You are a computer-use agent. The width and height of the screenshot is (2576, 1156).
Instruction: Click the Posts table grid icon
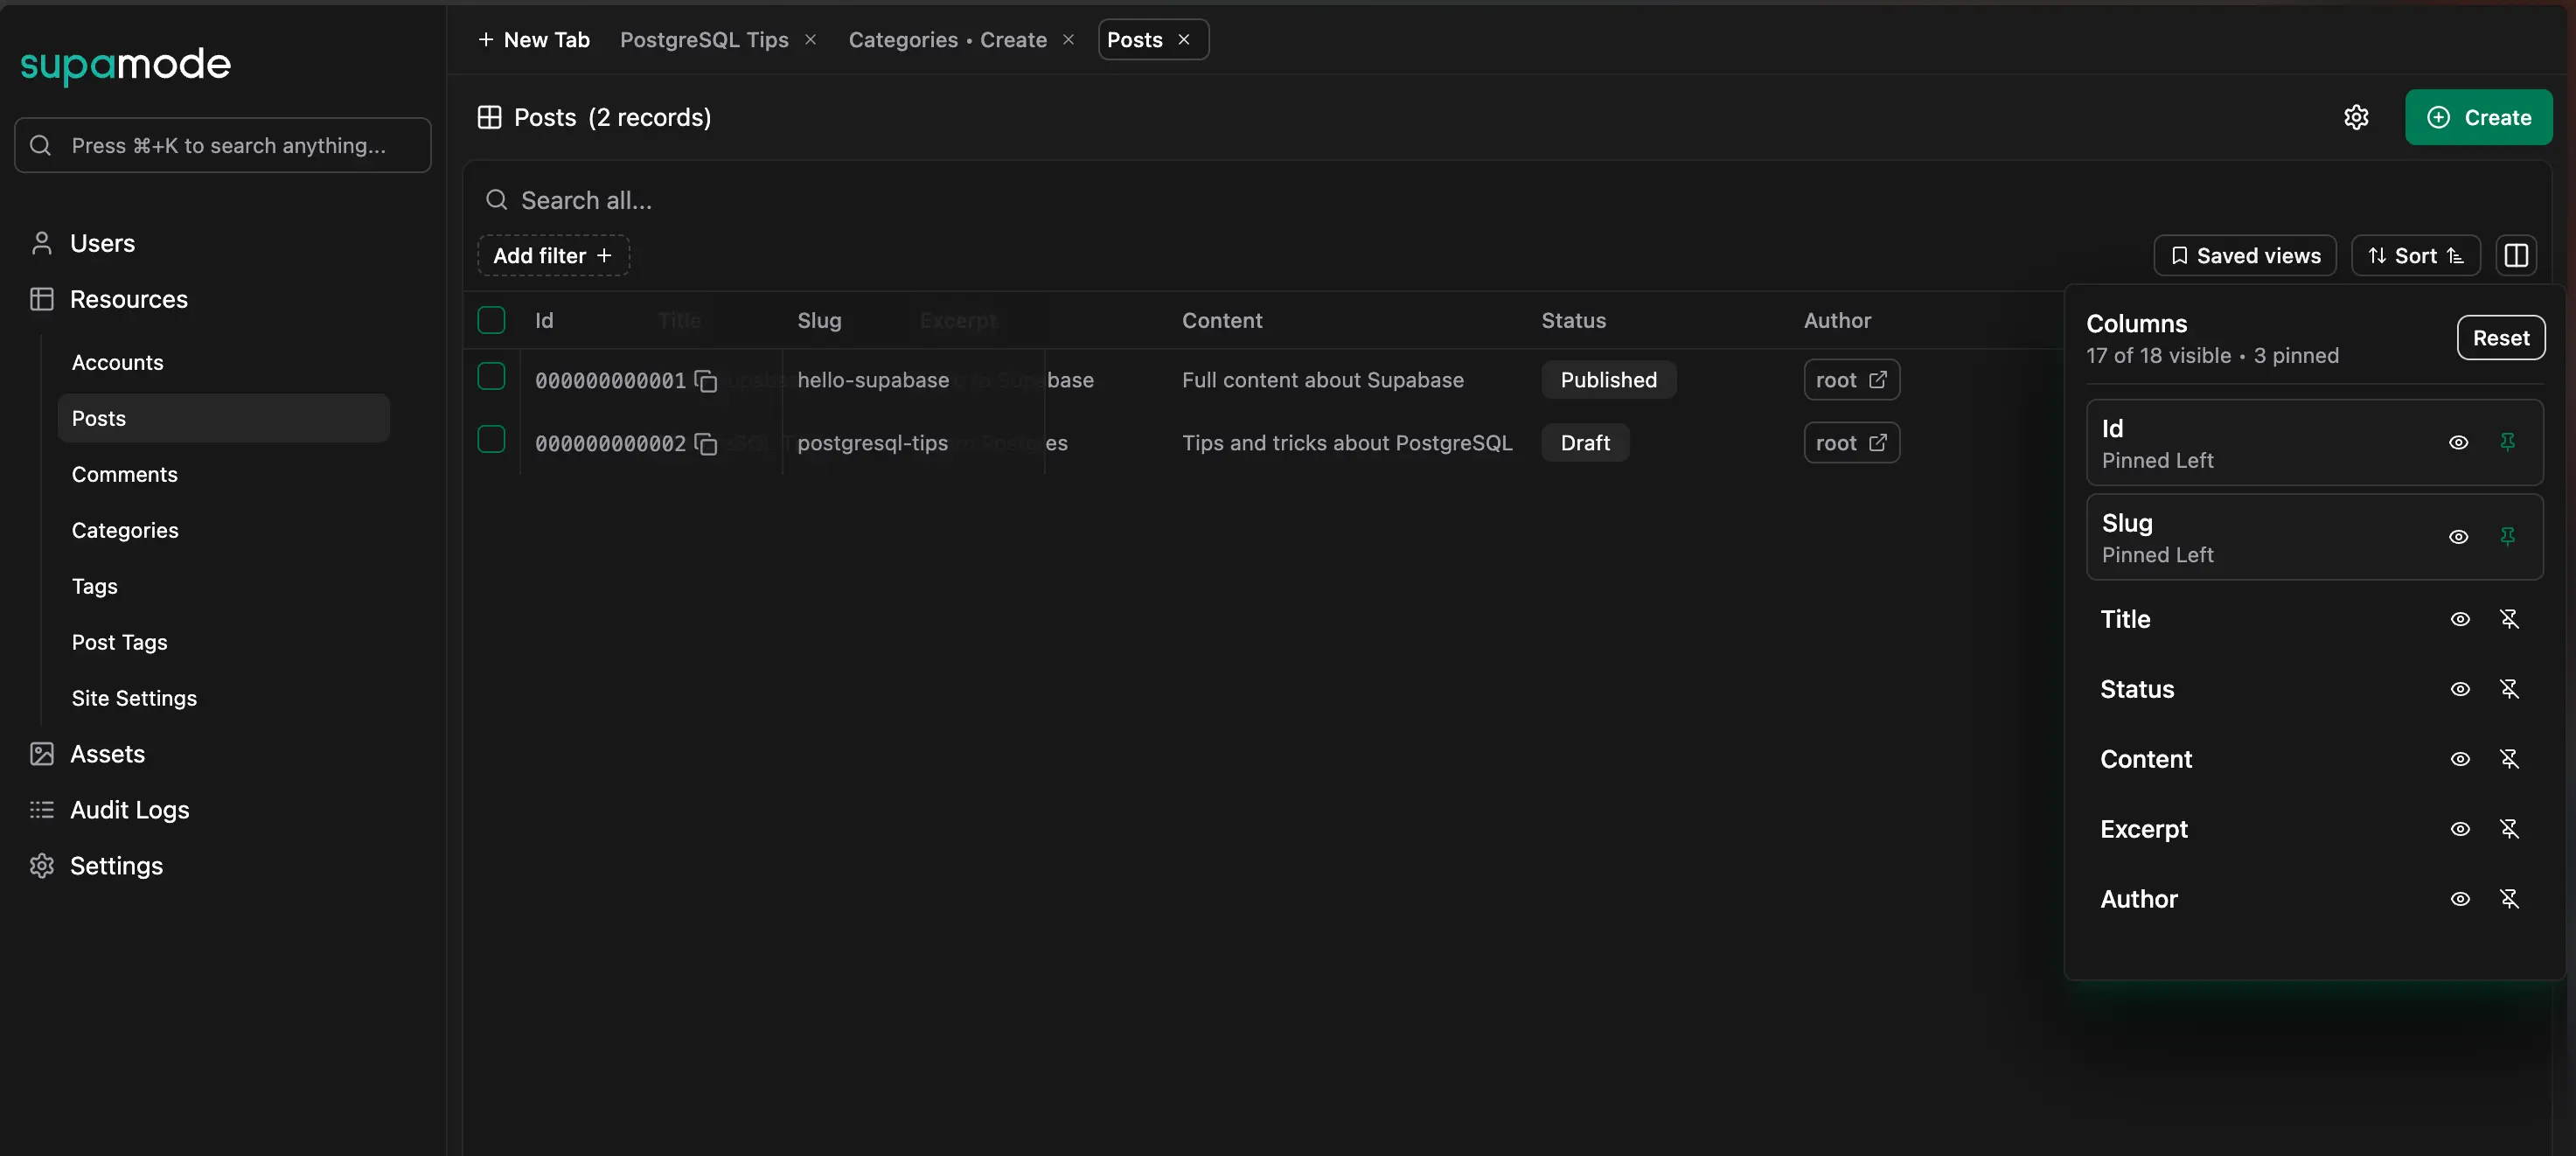click(x=489, y=117)
